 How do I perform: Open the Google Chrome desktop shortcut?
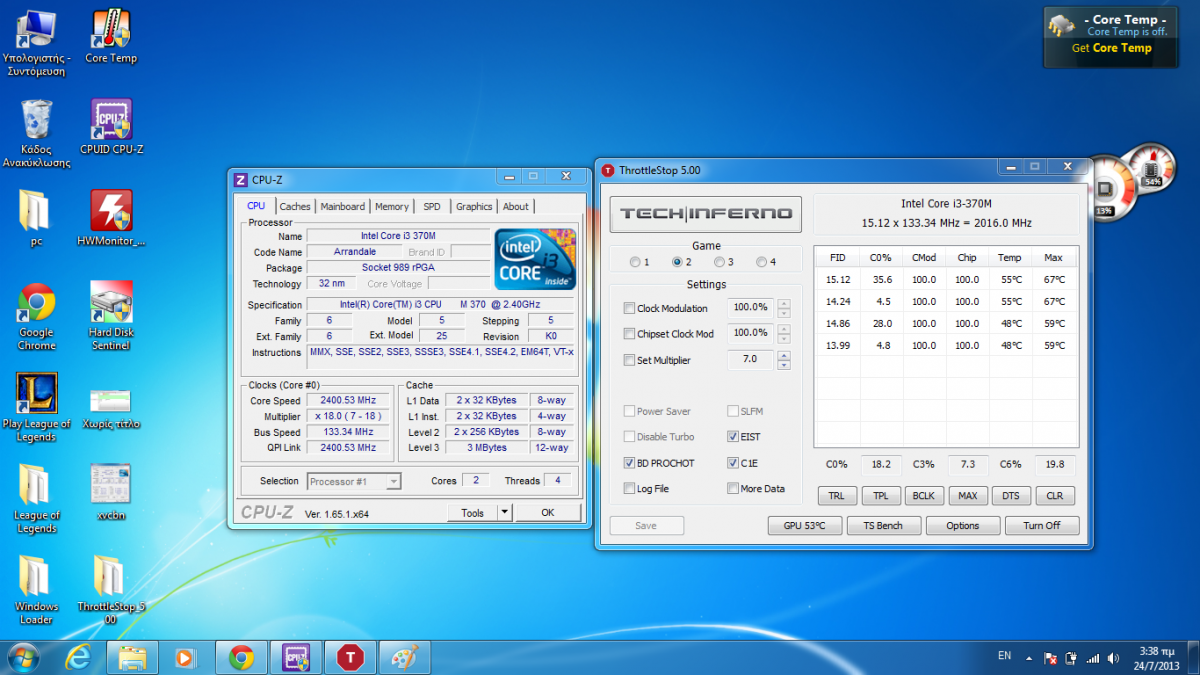tap(36, 316)
